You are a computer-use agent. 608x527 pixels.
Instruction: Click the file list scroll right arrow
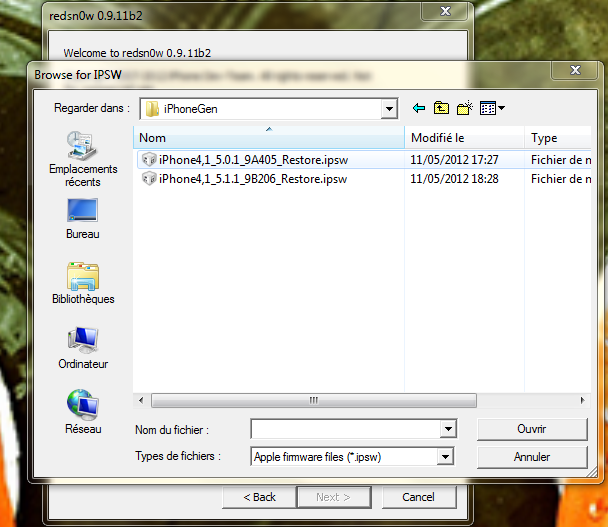click(582, 400)
